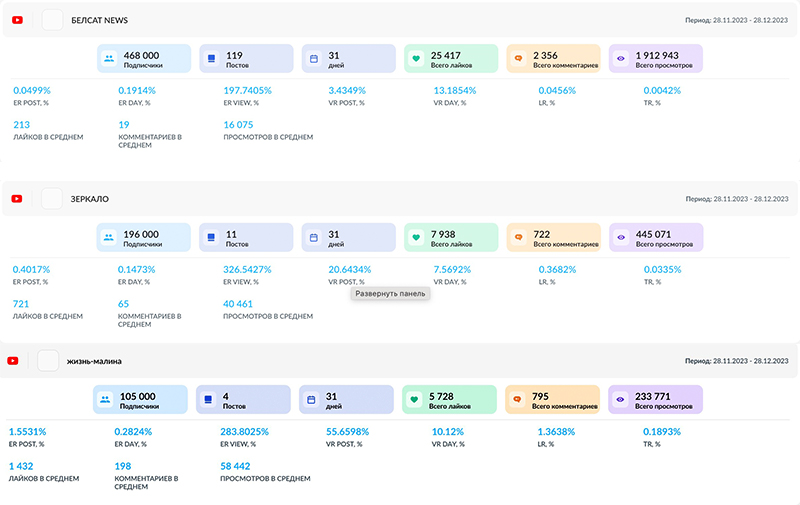The image size is (800, 505).
Task: Open VR POST value 55.6598% for жизнь-малина
Action: [x=349, y=432]
